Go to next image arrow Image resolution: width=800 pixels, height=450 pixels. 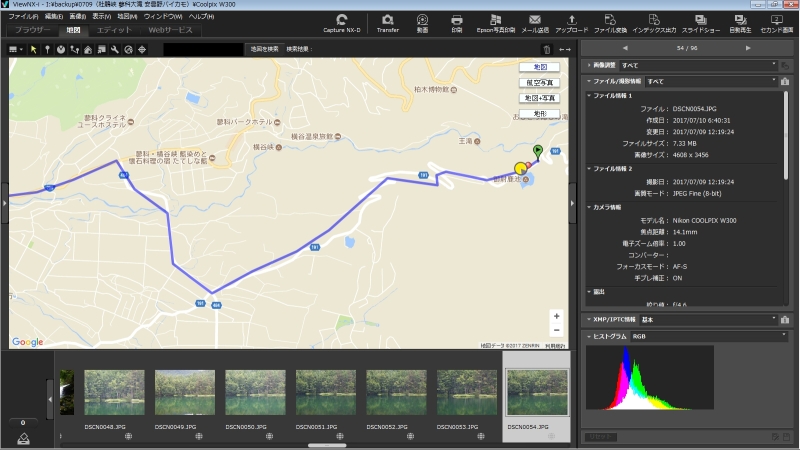tap(748, 48)
